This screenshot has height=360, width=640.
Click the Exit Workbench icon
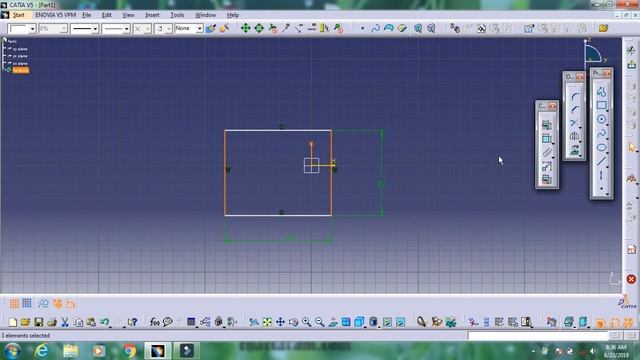coord(631,65)
